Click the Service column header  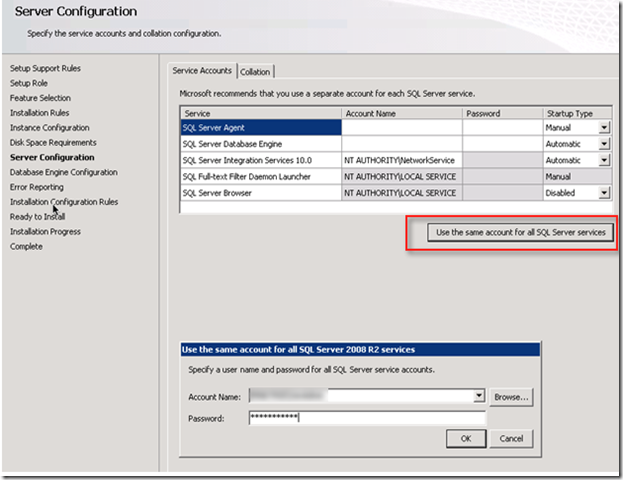pos(261,113)
